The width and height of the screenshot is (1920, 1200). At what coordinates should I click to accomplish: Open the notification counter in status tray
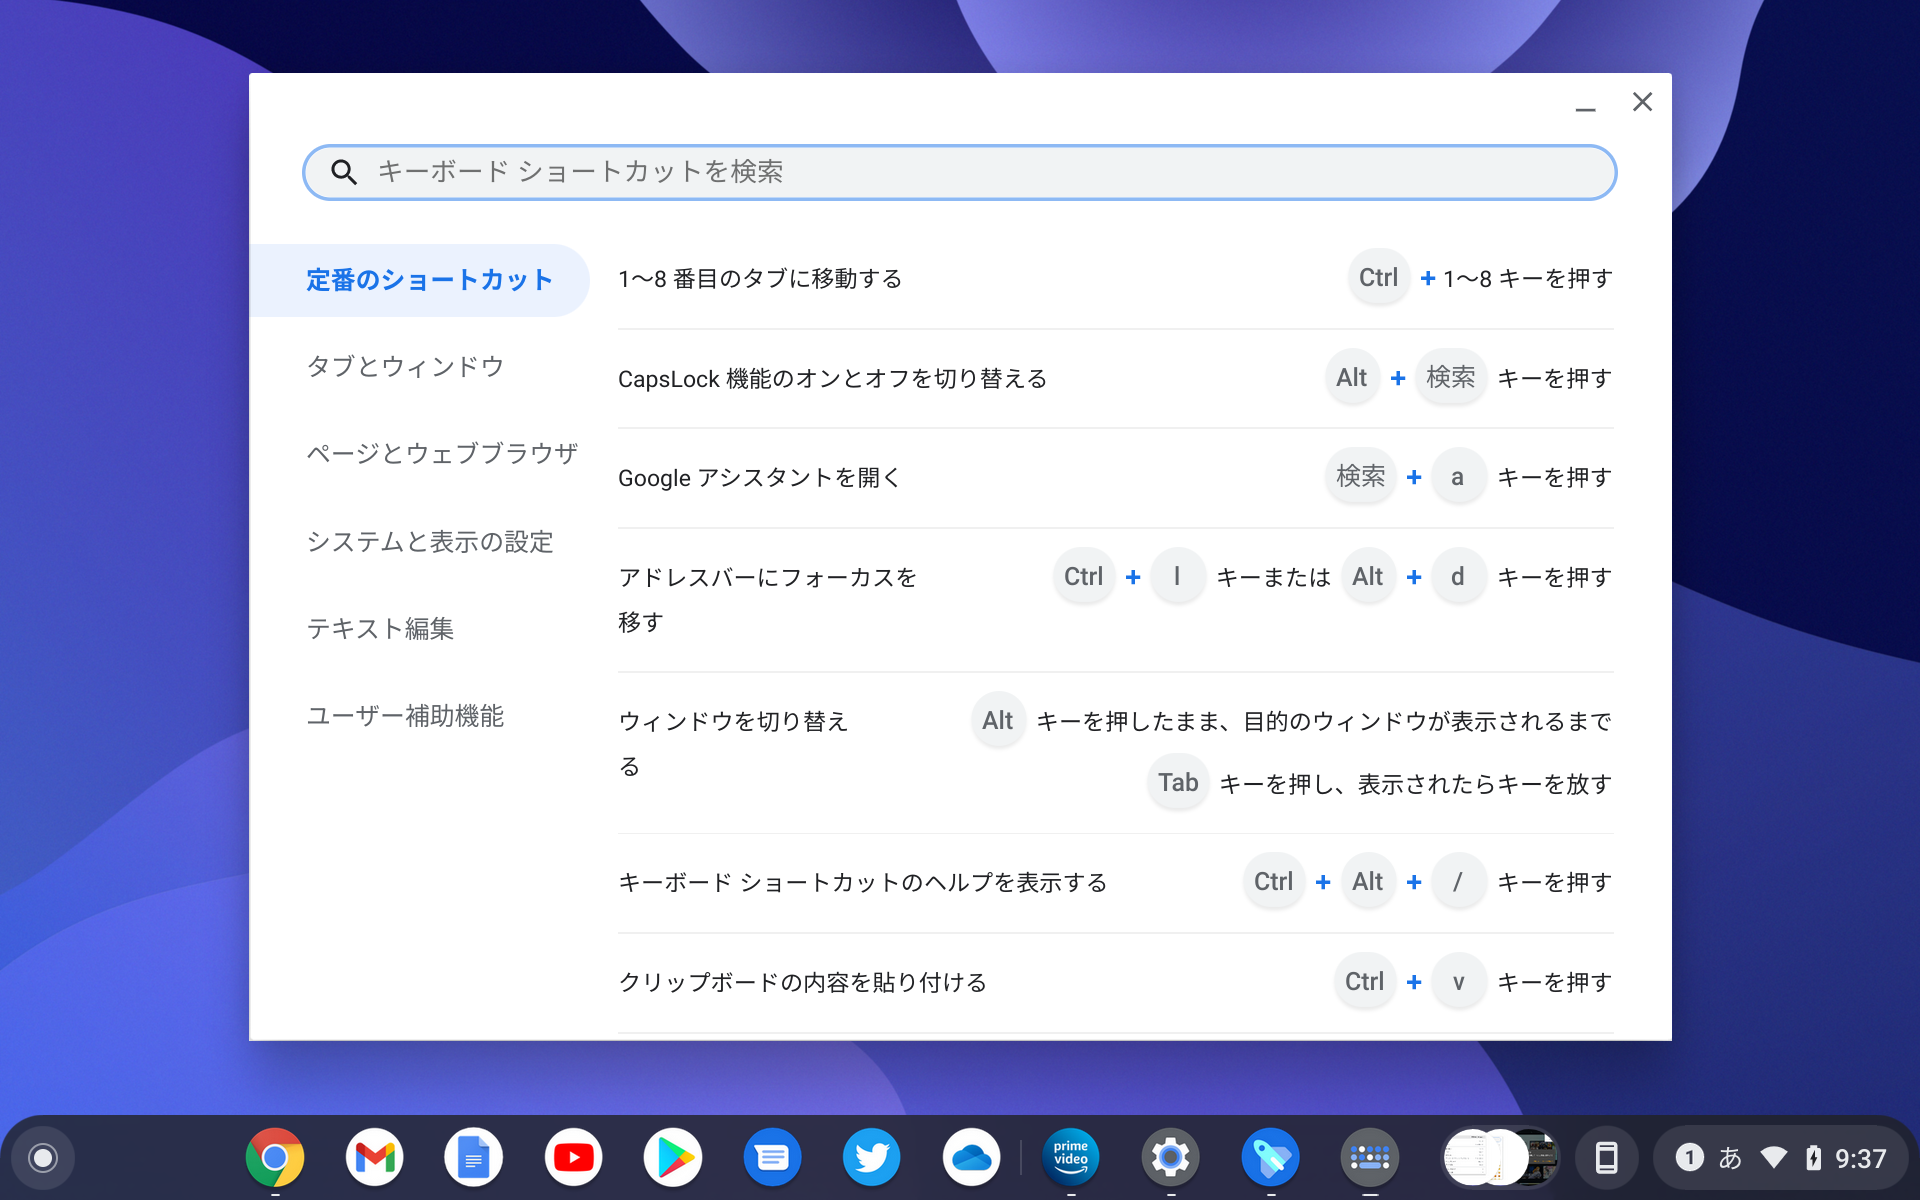coord(1690,1157)
